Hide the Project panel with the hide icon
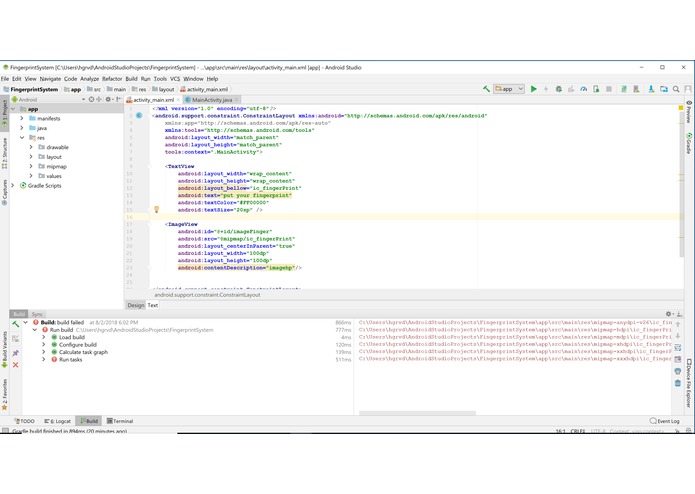This screenshot has width=695, height=494. [x=119, y=99]
